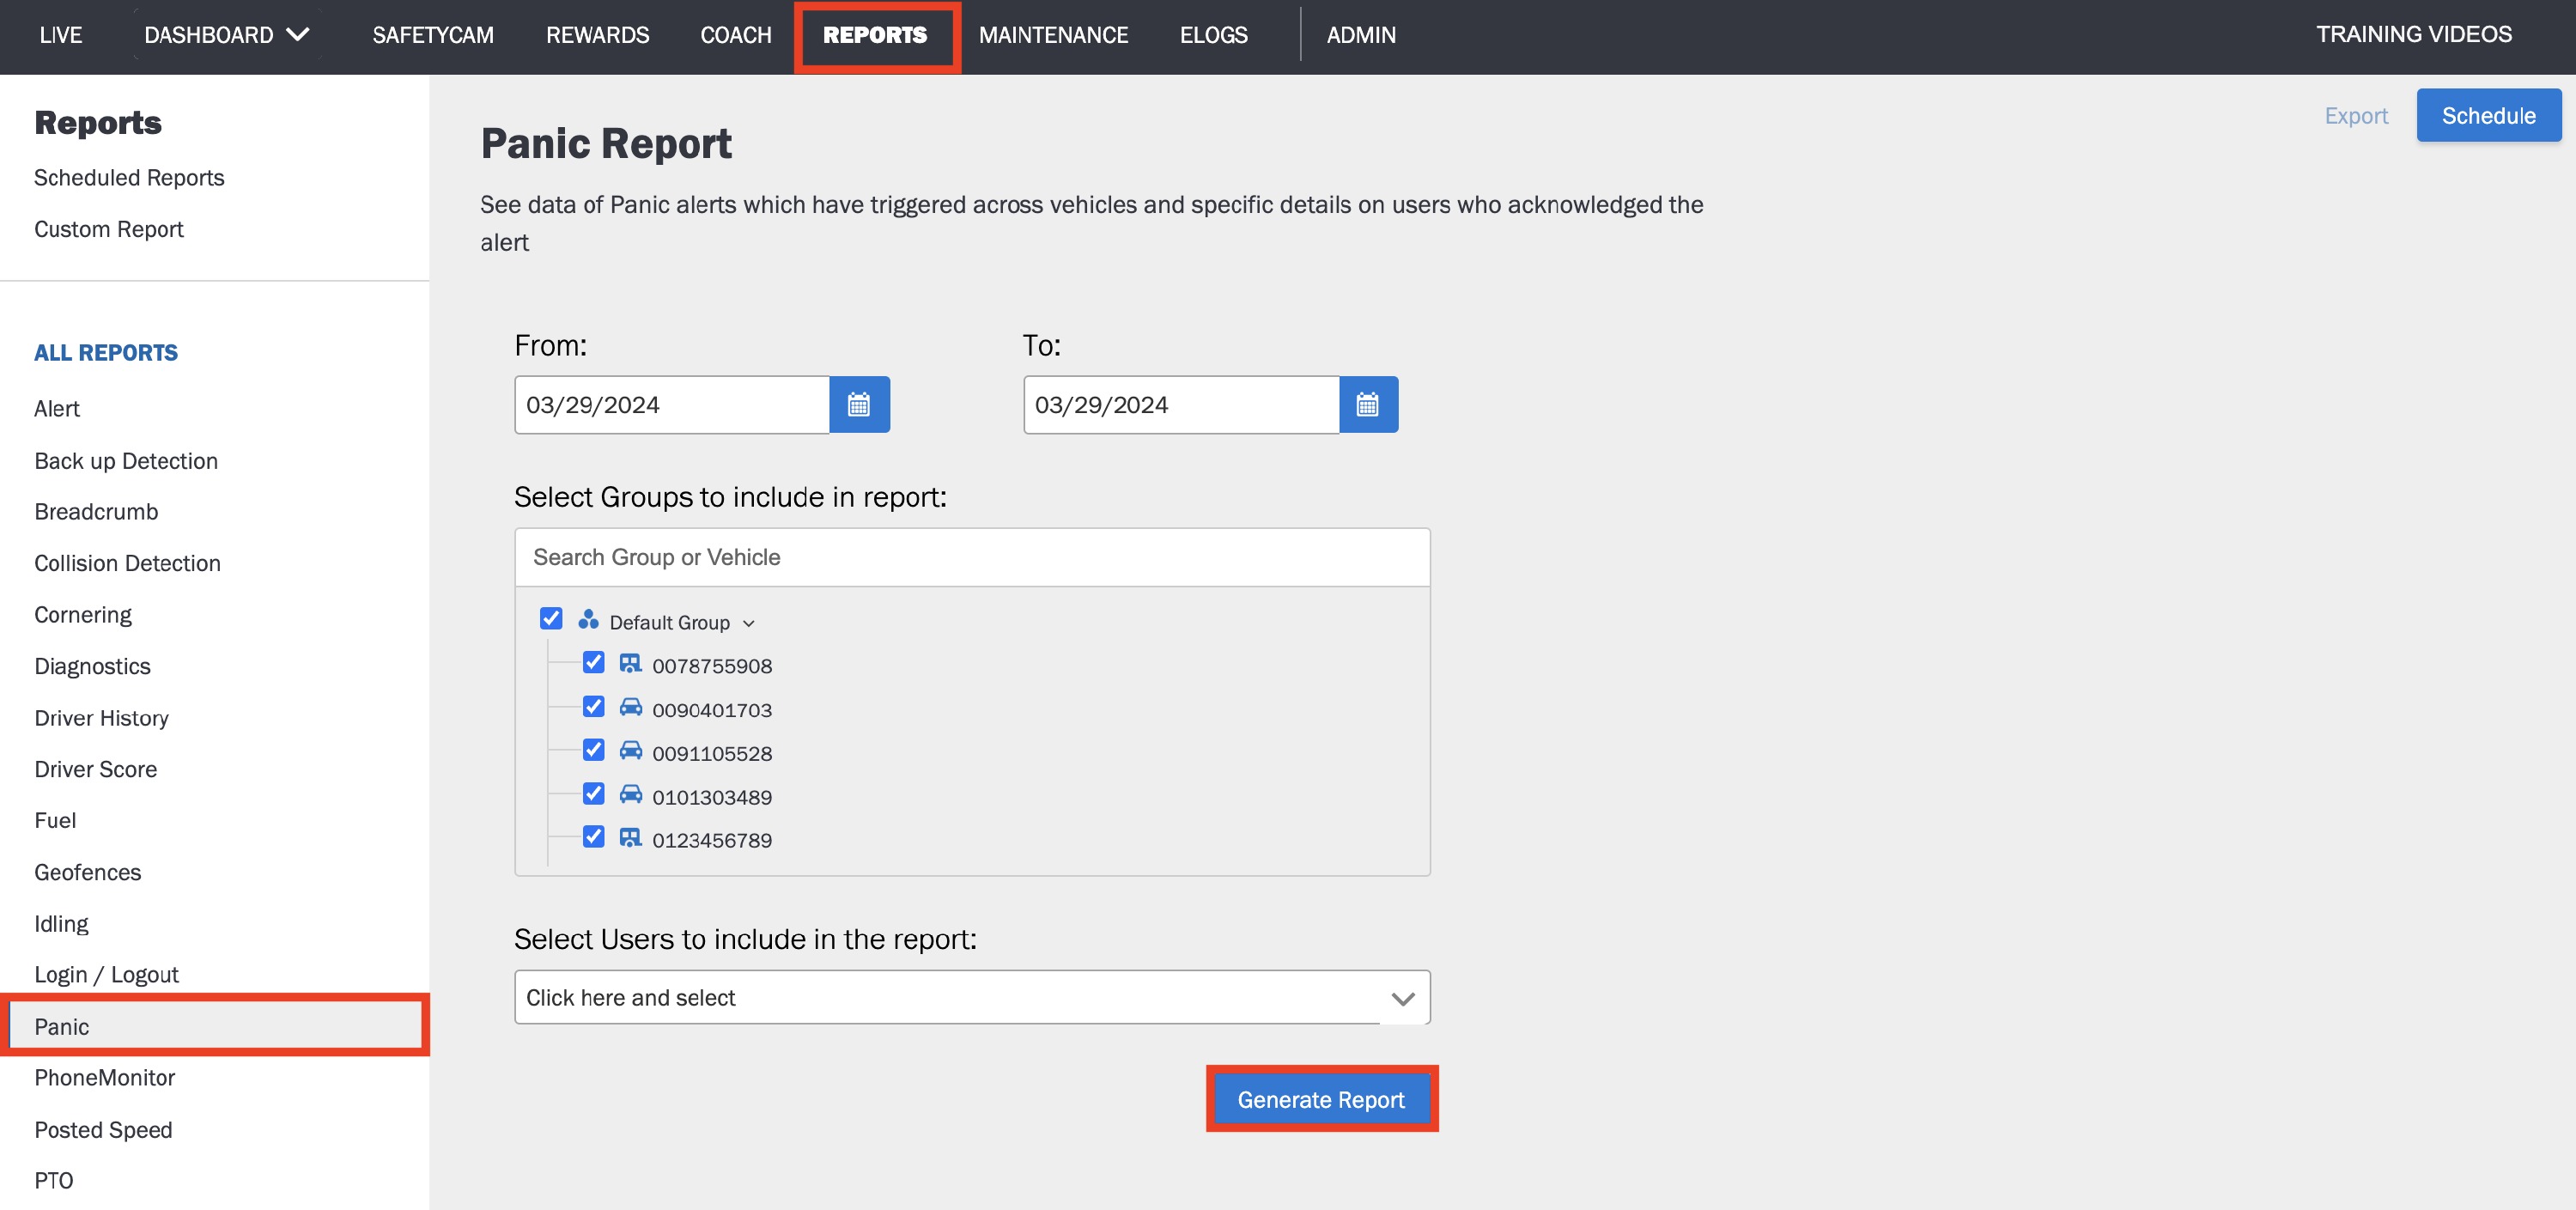This screenshot has width=2576, height=1210.
Task: Click the To date input field
Action: point(1181,405)
